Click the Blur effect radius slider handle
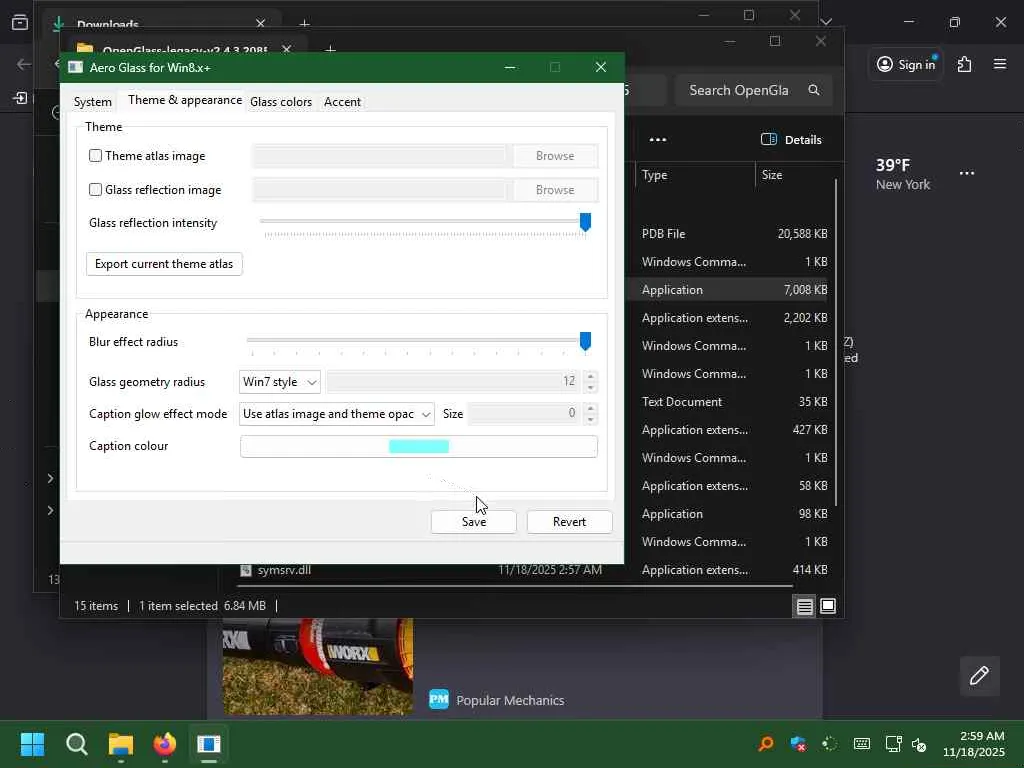This screenshot has width=1024, height=768. [585, 341]
